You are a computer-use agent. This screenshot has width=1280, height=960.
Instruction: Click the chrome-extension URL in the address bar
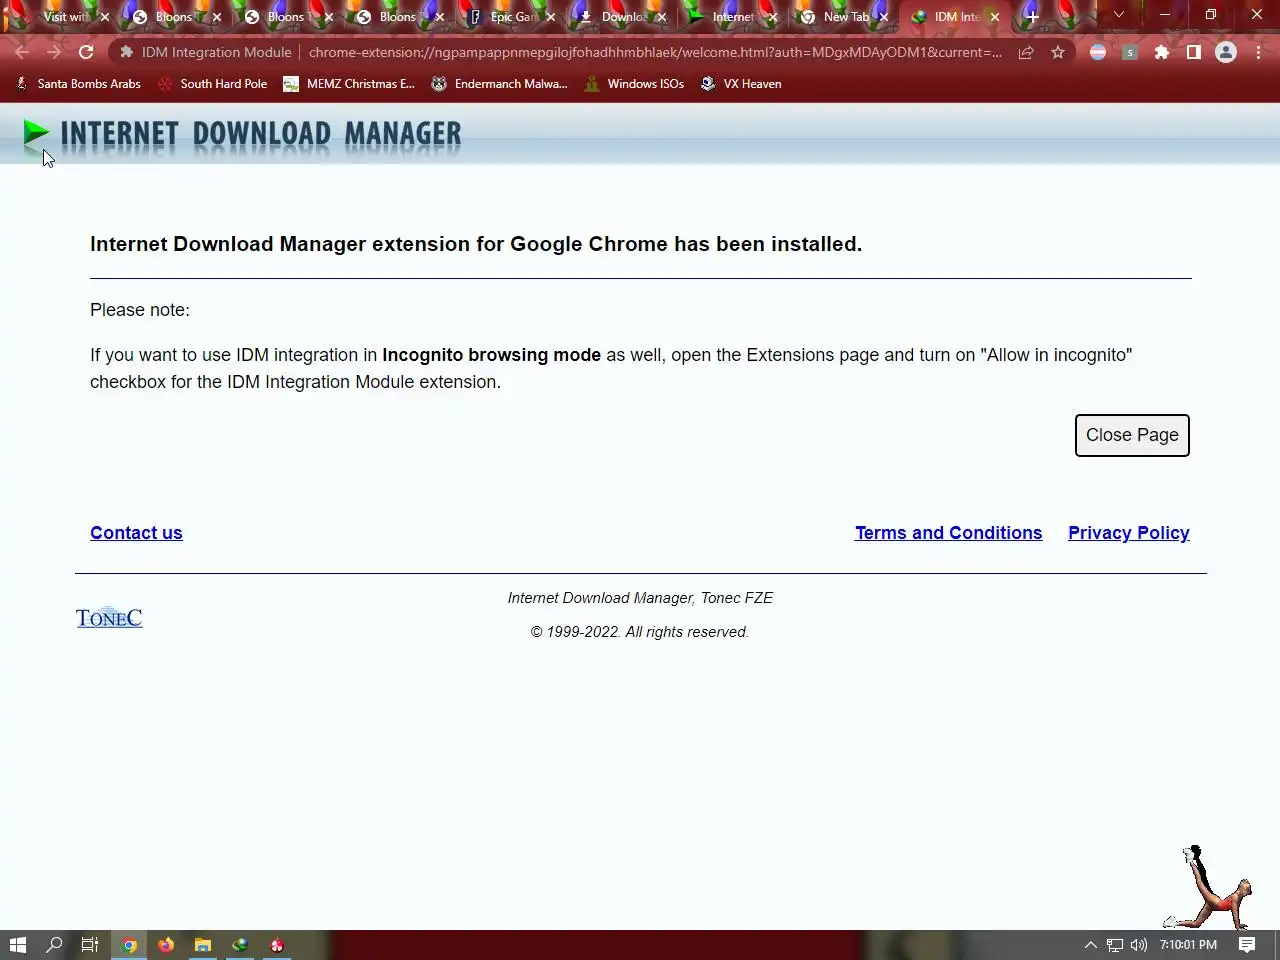[655, 52]
